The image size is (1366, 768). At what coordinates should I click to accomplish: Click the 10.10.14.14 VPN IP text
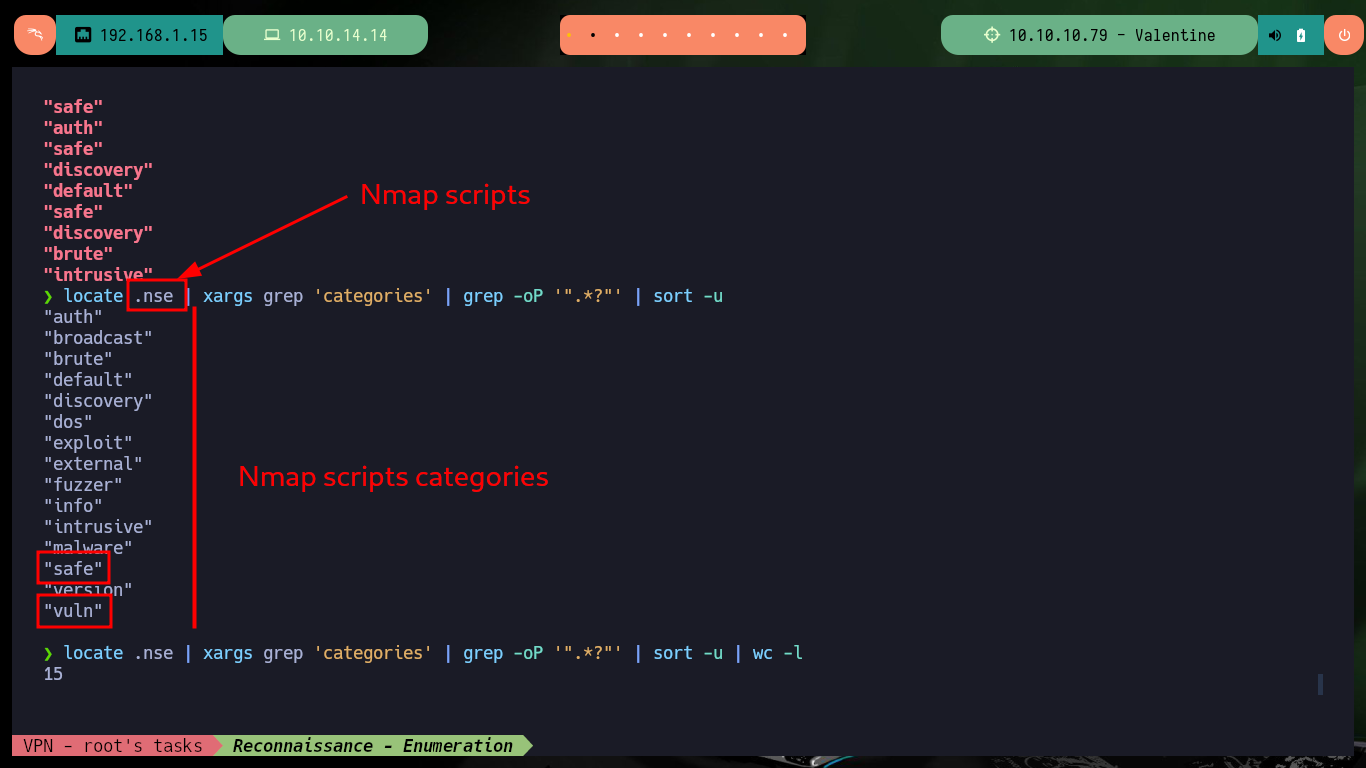coord(338,35)
